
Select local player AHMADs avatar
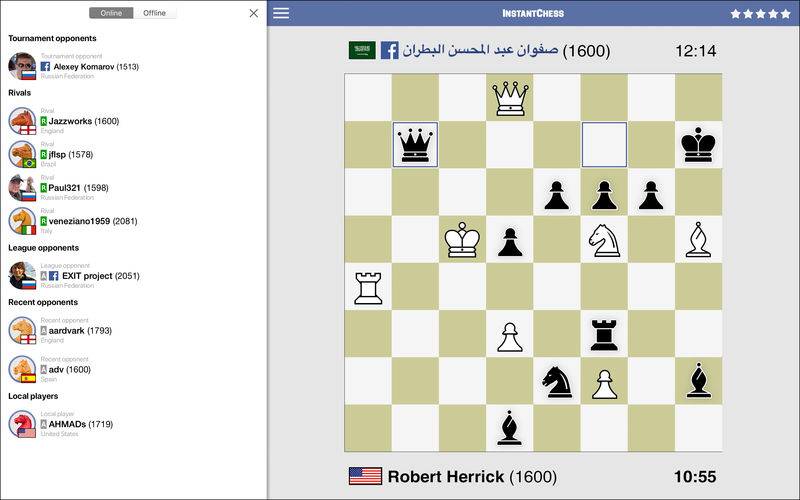coord(22,424)
